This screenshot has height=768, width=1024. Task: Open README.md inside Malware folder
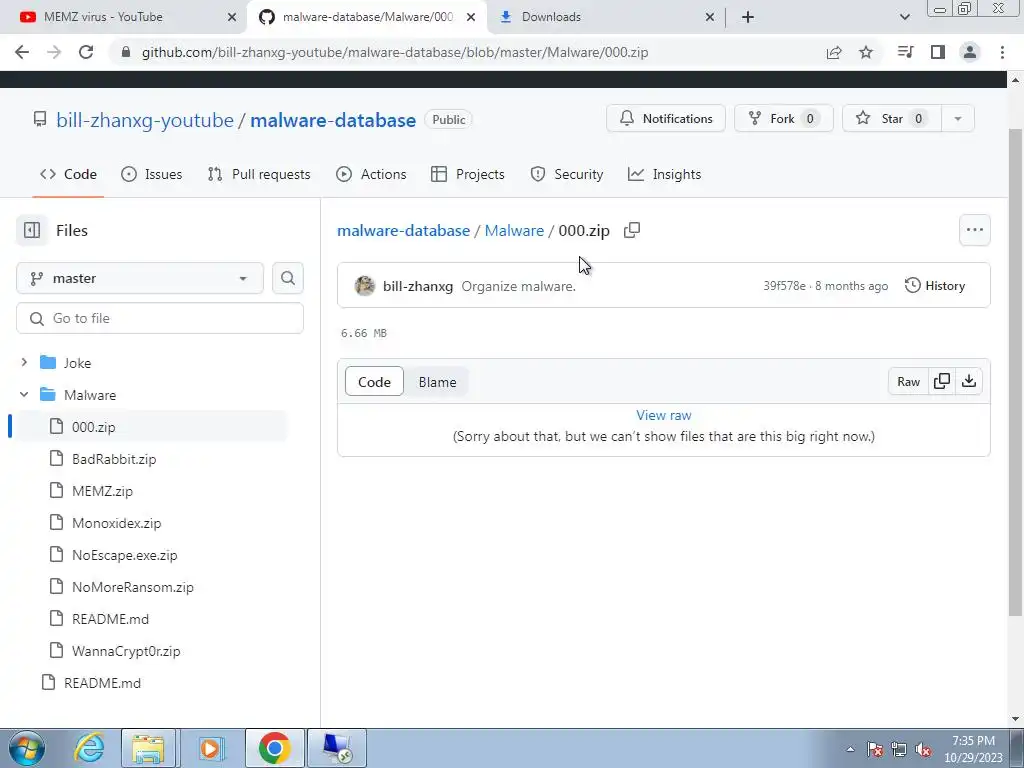coord(110,619)
